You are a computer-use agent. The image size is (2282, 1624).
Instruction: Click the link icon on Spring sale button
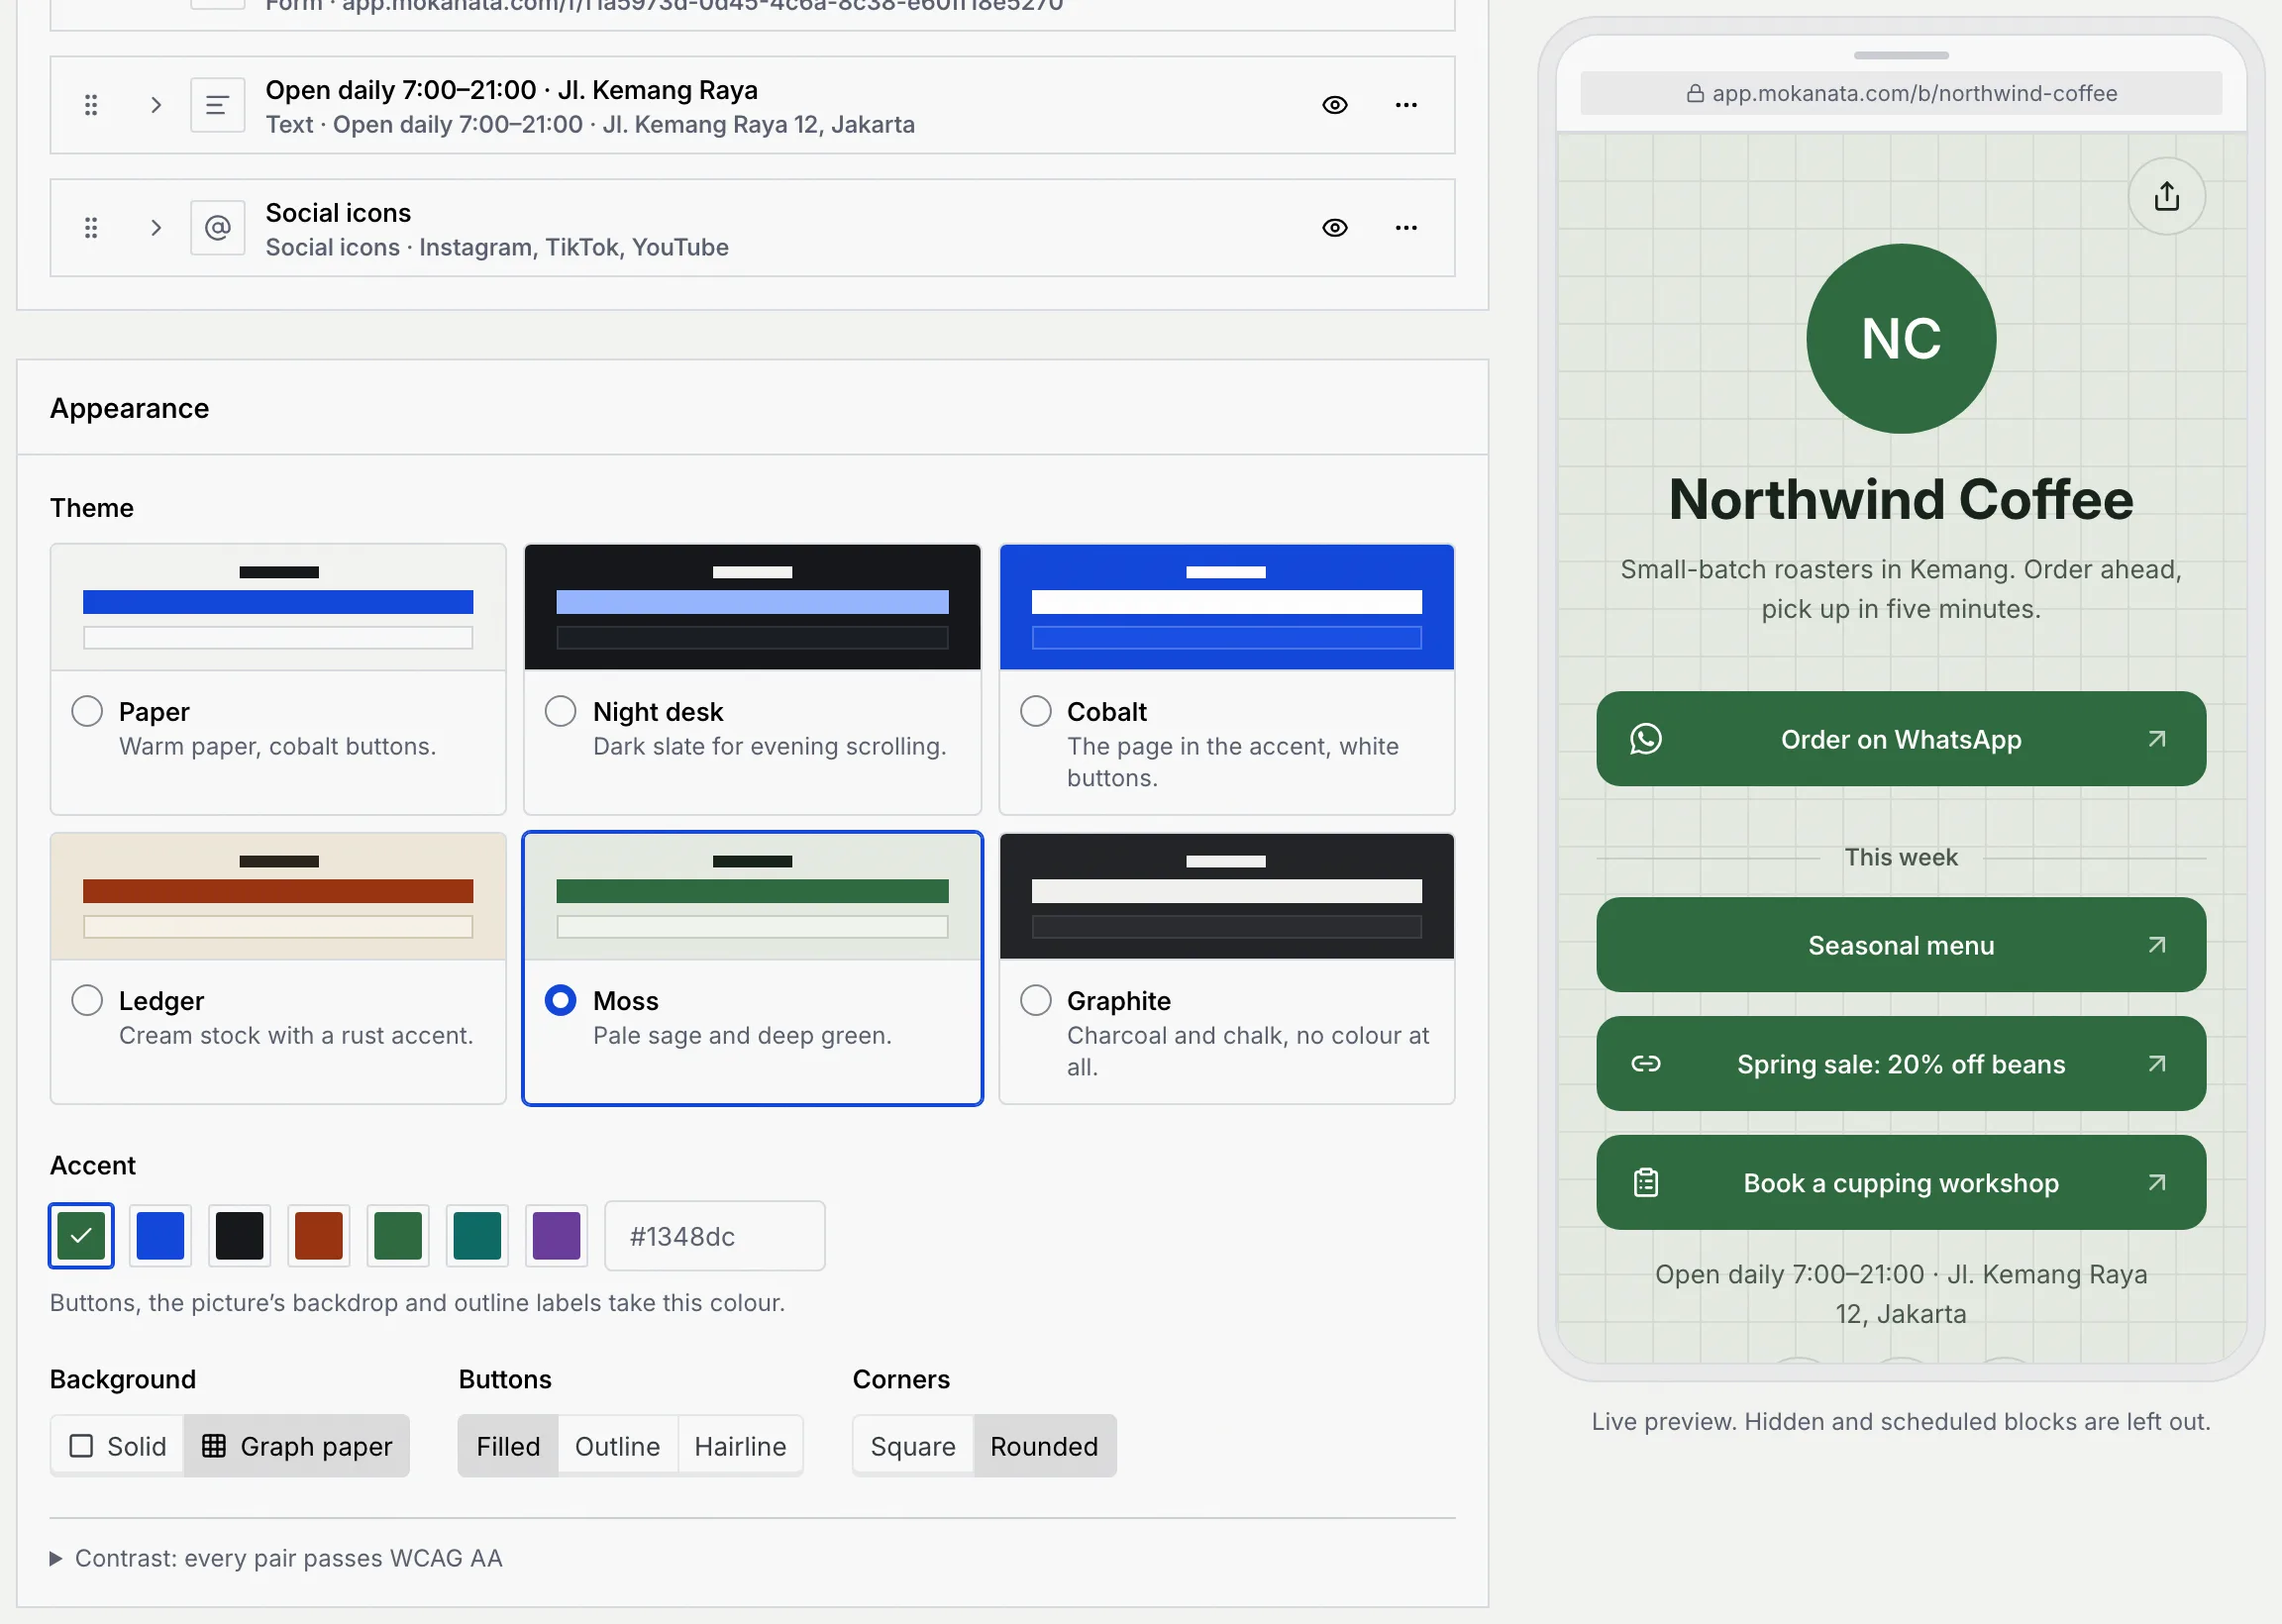[x=1646, y=1064]
